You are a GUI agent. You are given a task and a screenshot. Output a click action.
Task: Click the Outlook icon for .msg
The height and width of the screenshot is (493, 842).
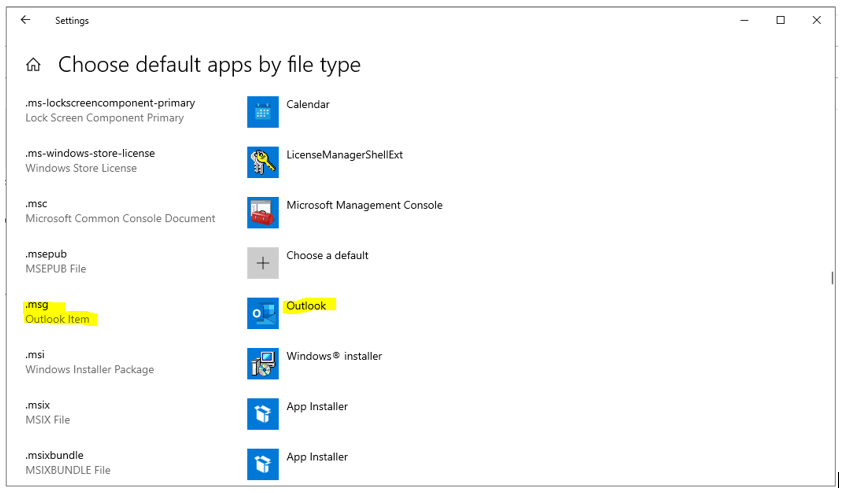[x=263, y=313]
